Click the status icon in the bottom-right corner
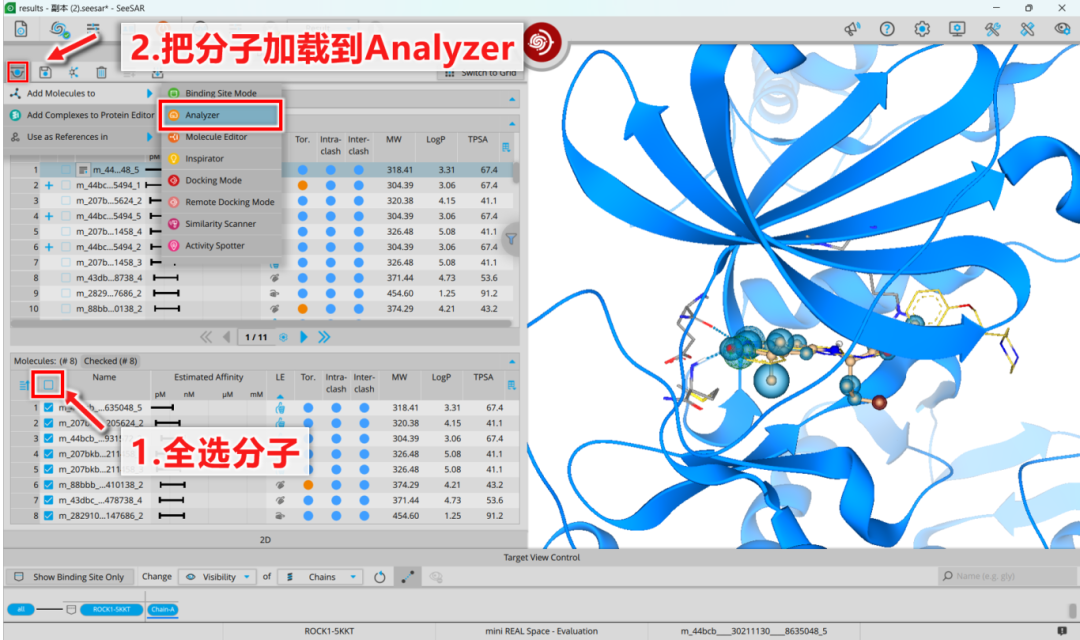Image resolution: width=1080 pixels, height=640 pixels. (1061, 630)
